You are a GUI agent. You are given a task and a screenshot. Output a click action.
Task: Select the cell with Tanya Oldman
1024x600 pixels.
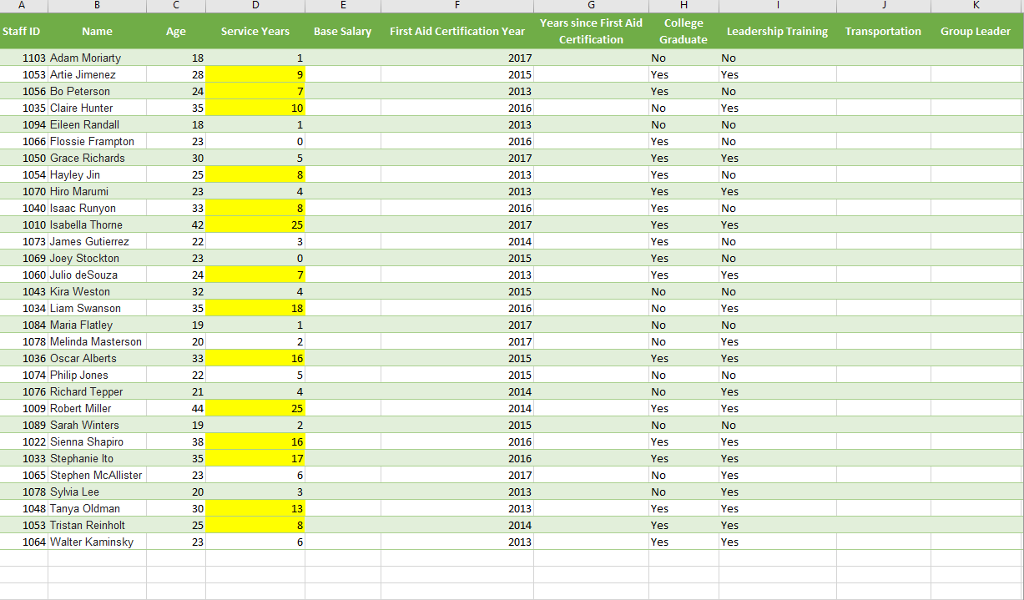pyautogui.click(x=97, y=509)
